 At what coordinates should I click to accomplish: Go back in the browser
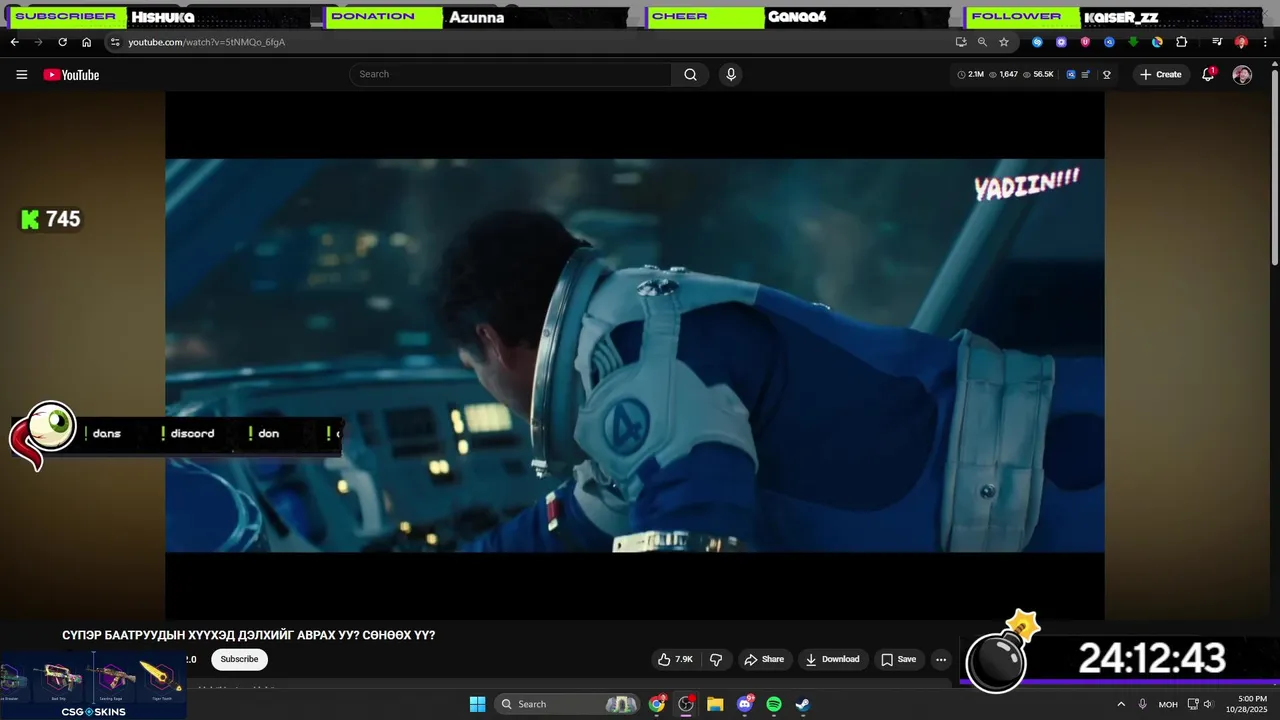(14, 42)
